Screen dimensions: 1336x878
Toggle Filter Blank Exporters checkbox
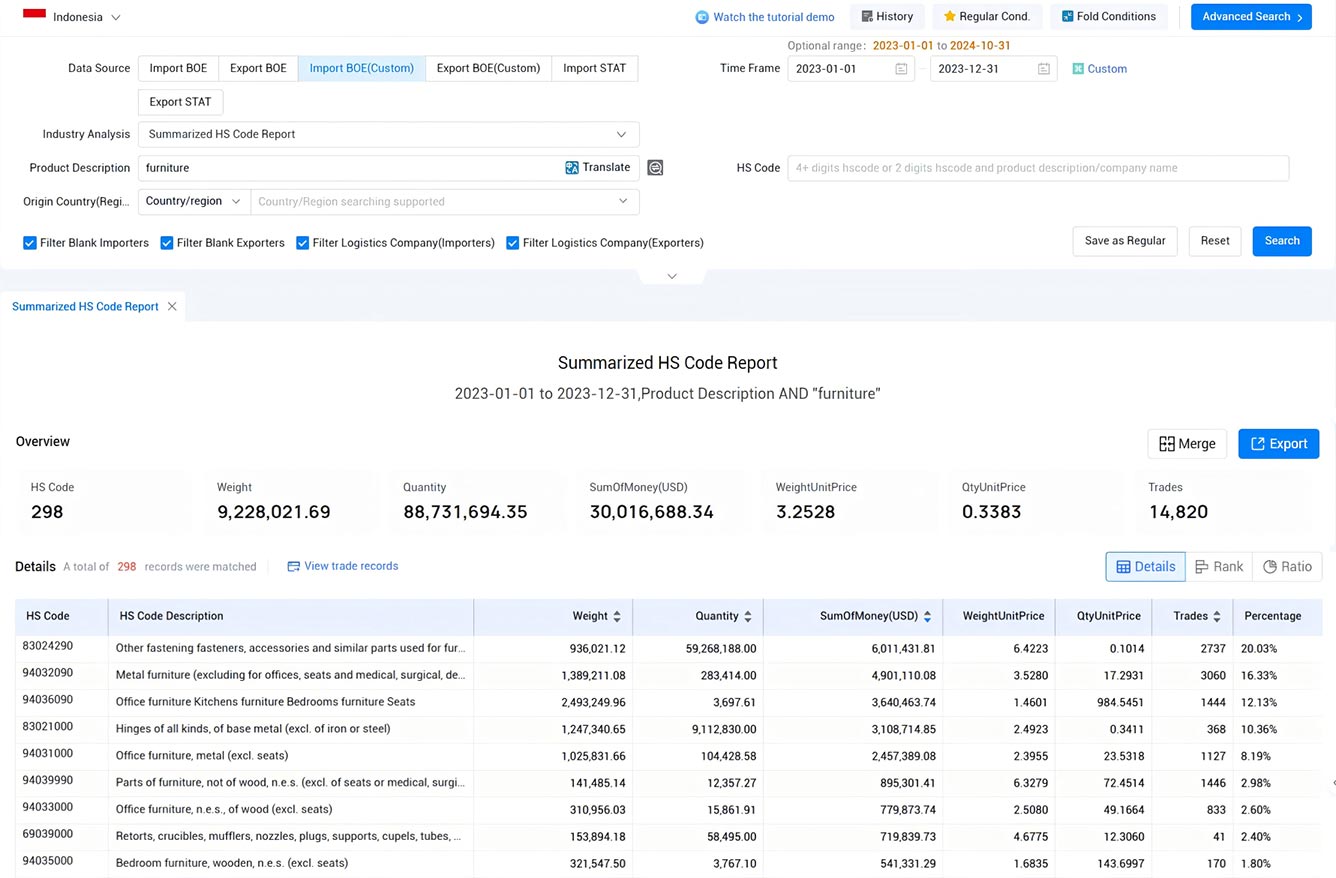point(167,243)
